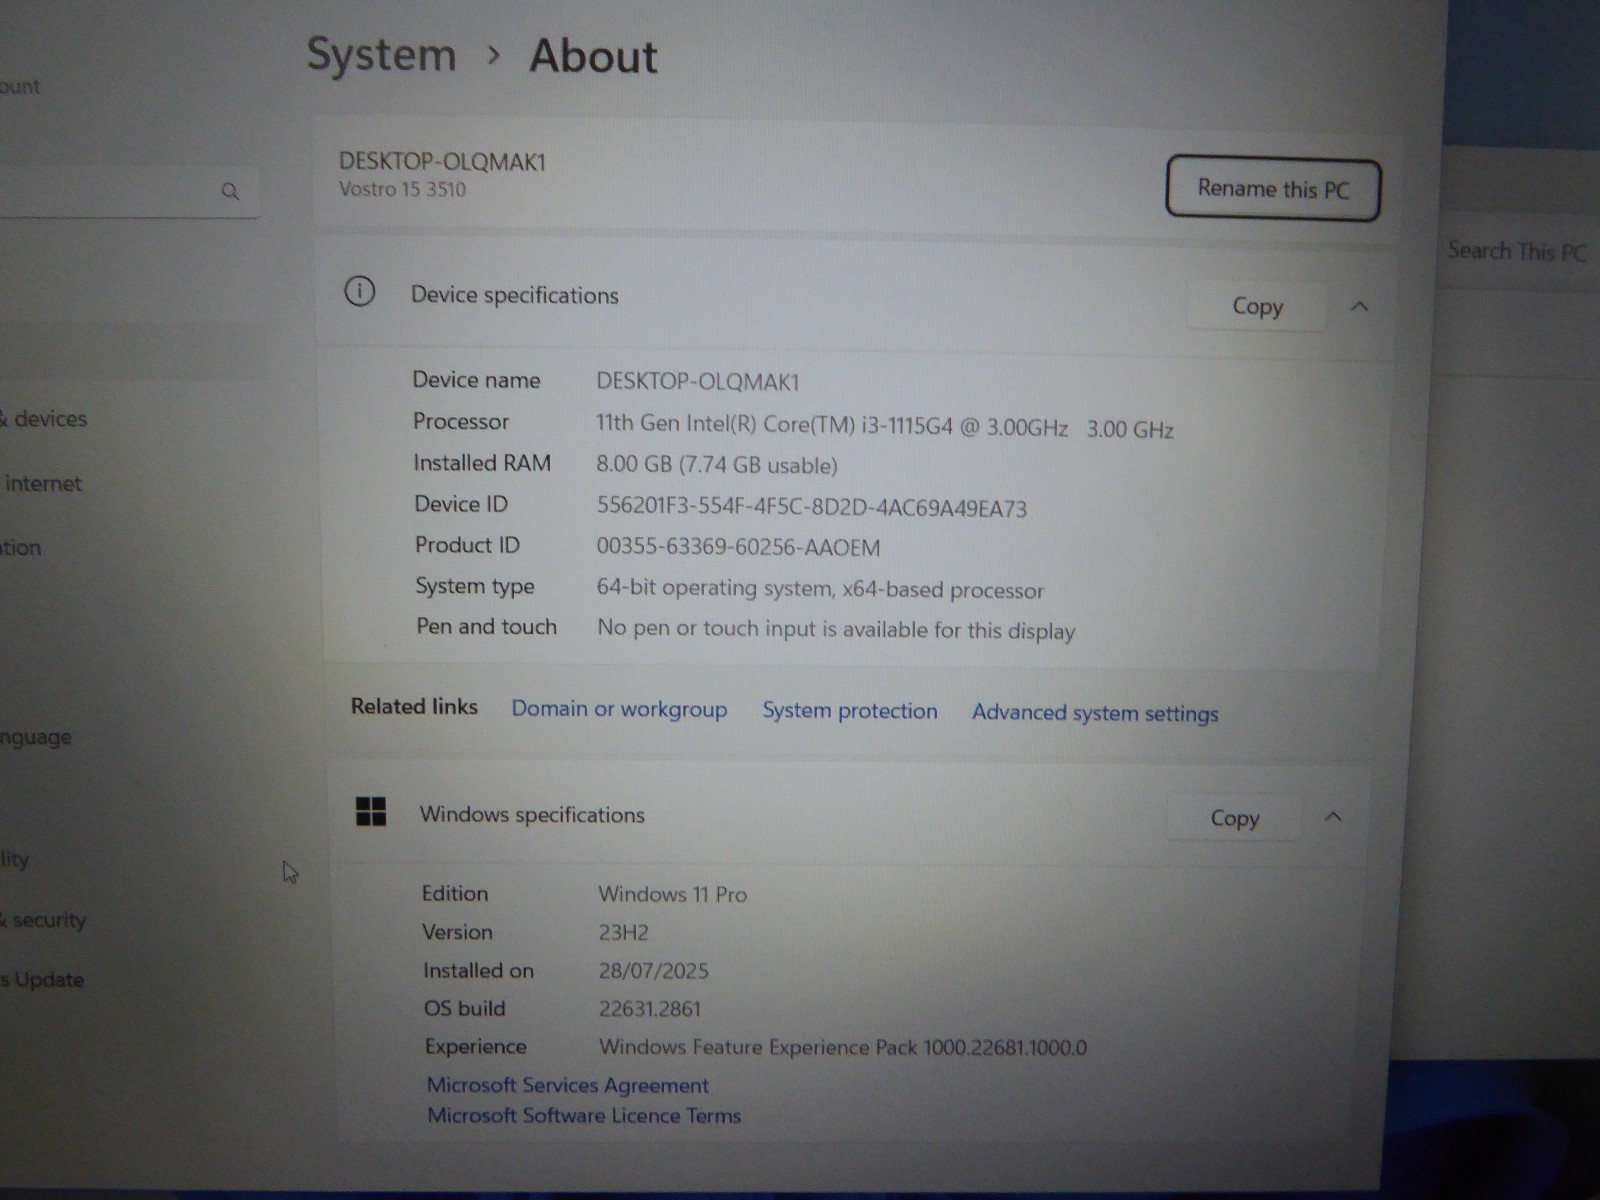Open the language category in sidebar
Image resolution: width=1600 pixels, height=1200 pixels.
click(36, 738)
